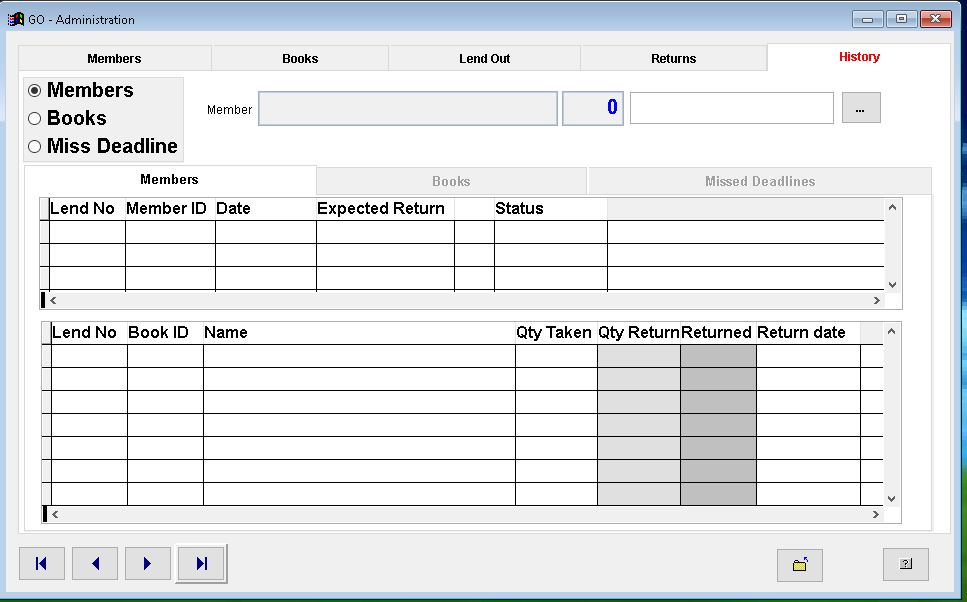Open member lookup with ellipsis button
This screenshot has width=967, height=602.
[x=861, y=108]
